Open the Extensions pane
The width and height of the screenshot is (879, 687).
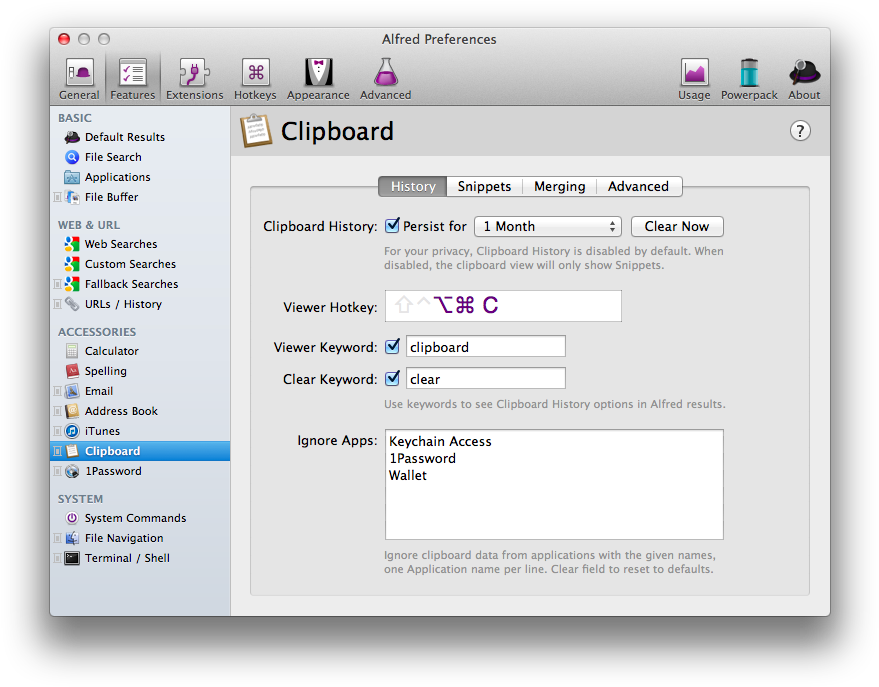pos(195,79)
